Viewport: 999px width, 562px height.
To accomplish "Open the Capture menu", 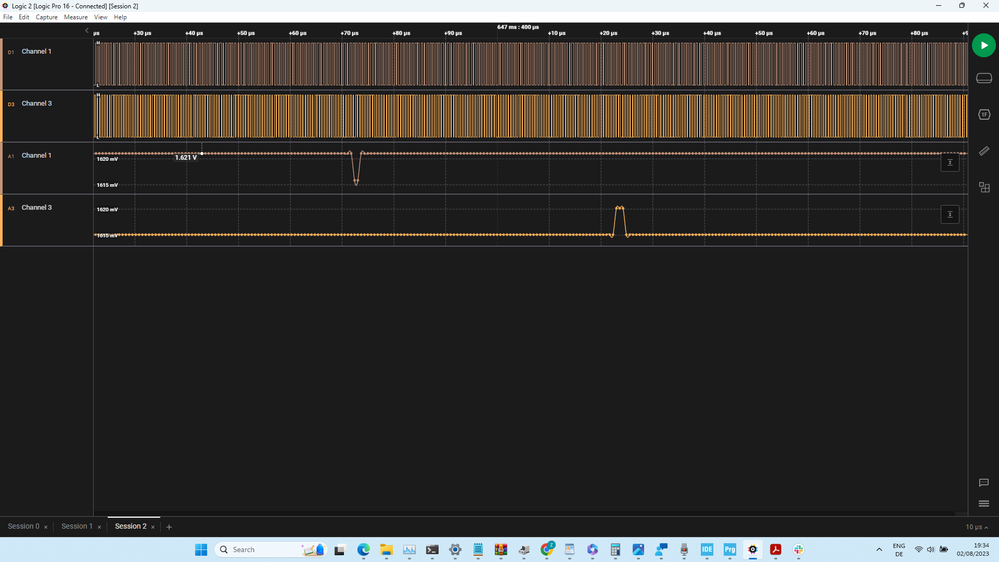I will [x=47, y=17].
